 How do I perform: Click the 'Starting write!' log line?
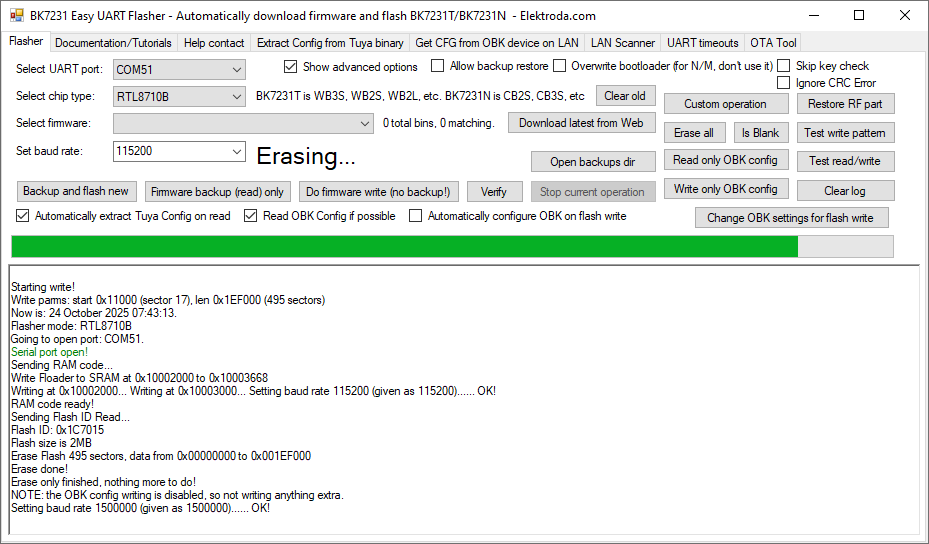[x=43, y=287]
